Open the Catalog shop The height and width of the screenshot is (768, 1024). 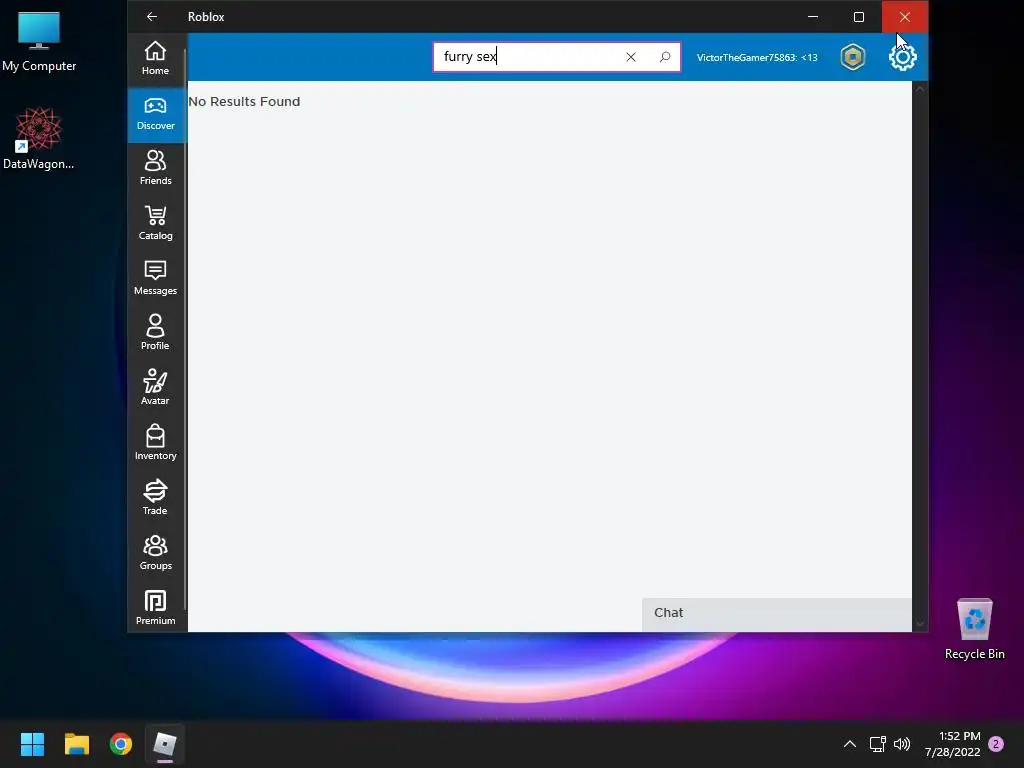click(155, 223)
